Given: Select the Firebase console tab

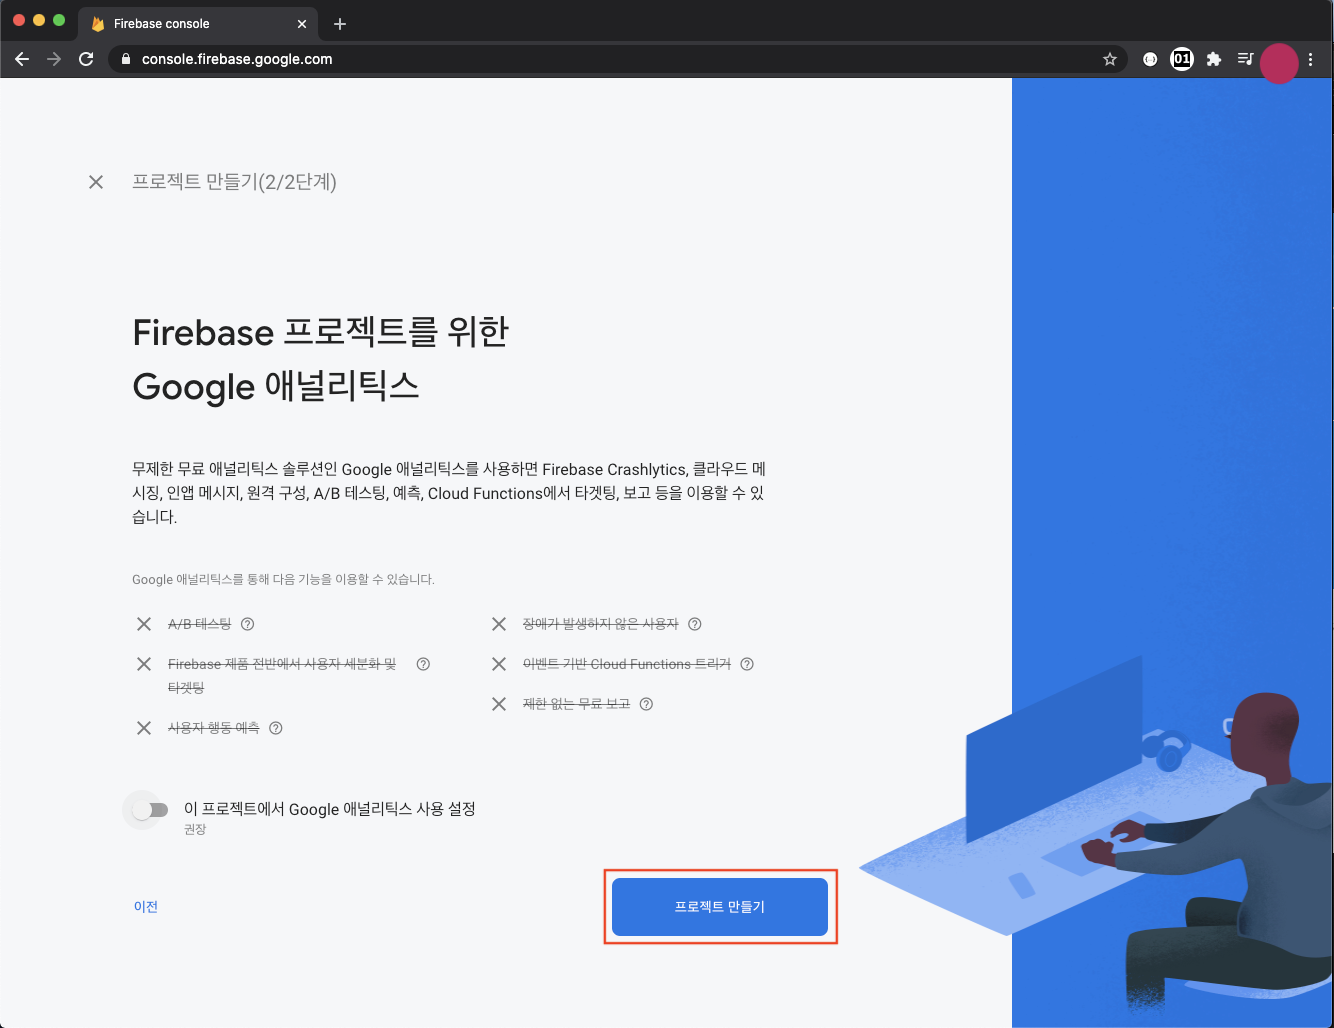Looking at the screenshot, I should coord(198,24).
